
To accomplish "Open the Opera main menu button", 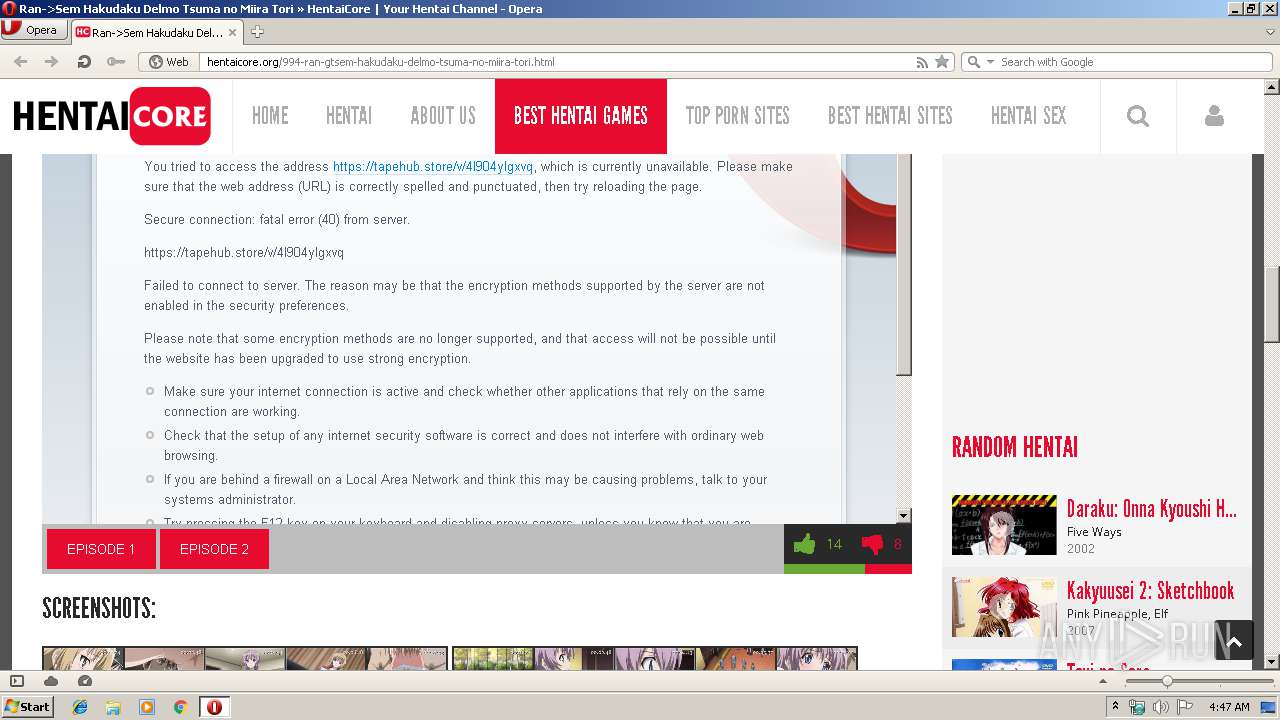I will coord(34,30).
